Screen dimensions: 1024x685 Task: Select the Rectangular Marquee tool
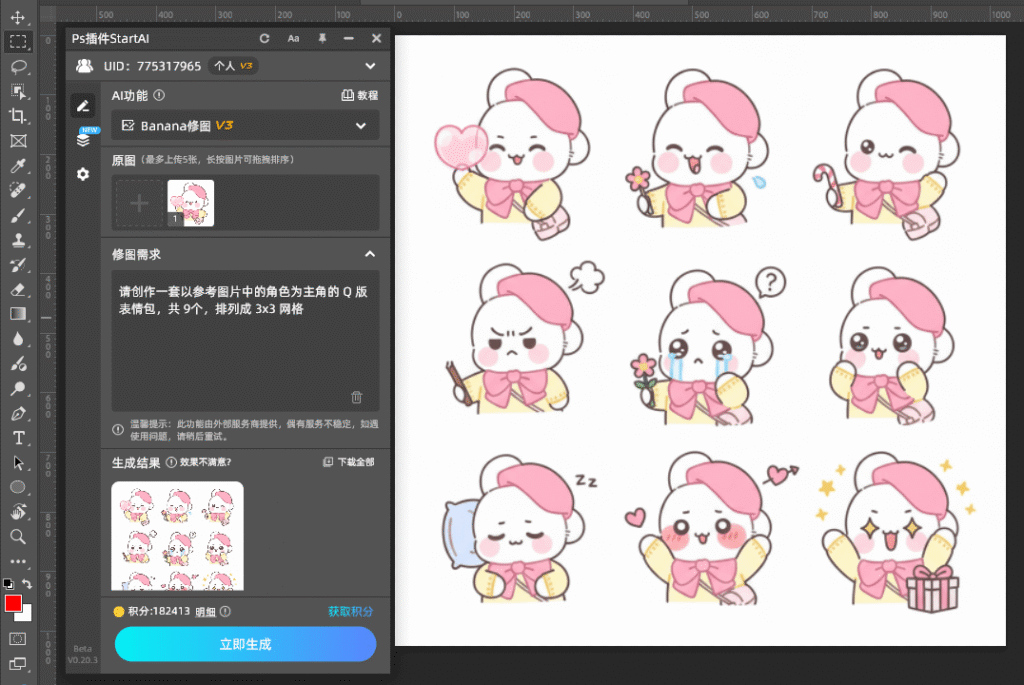tap(16, 41)
